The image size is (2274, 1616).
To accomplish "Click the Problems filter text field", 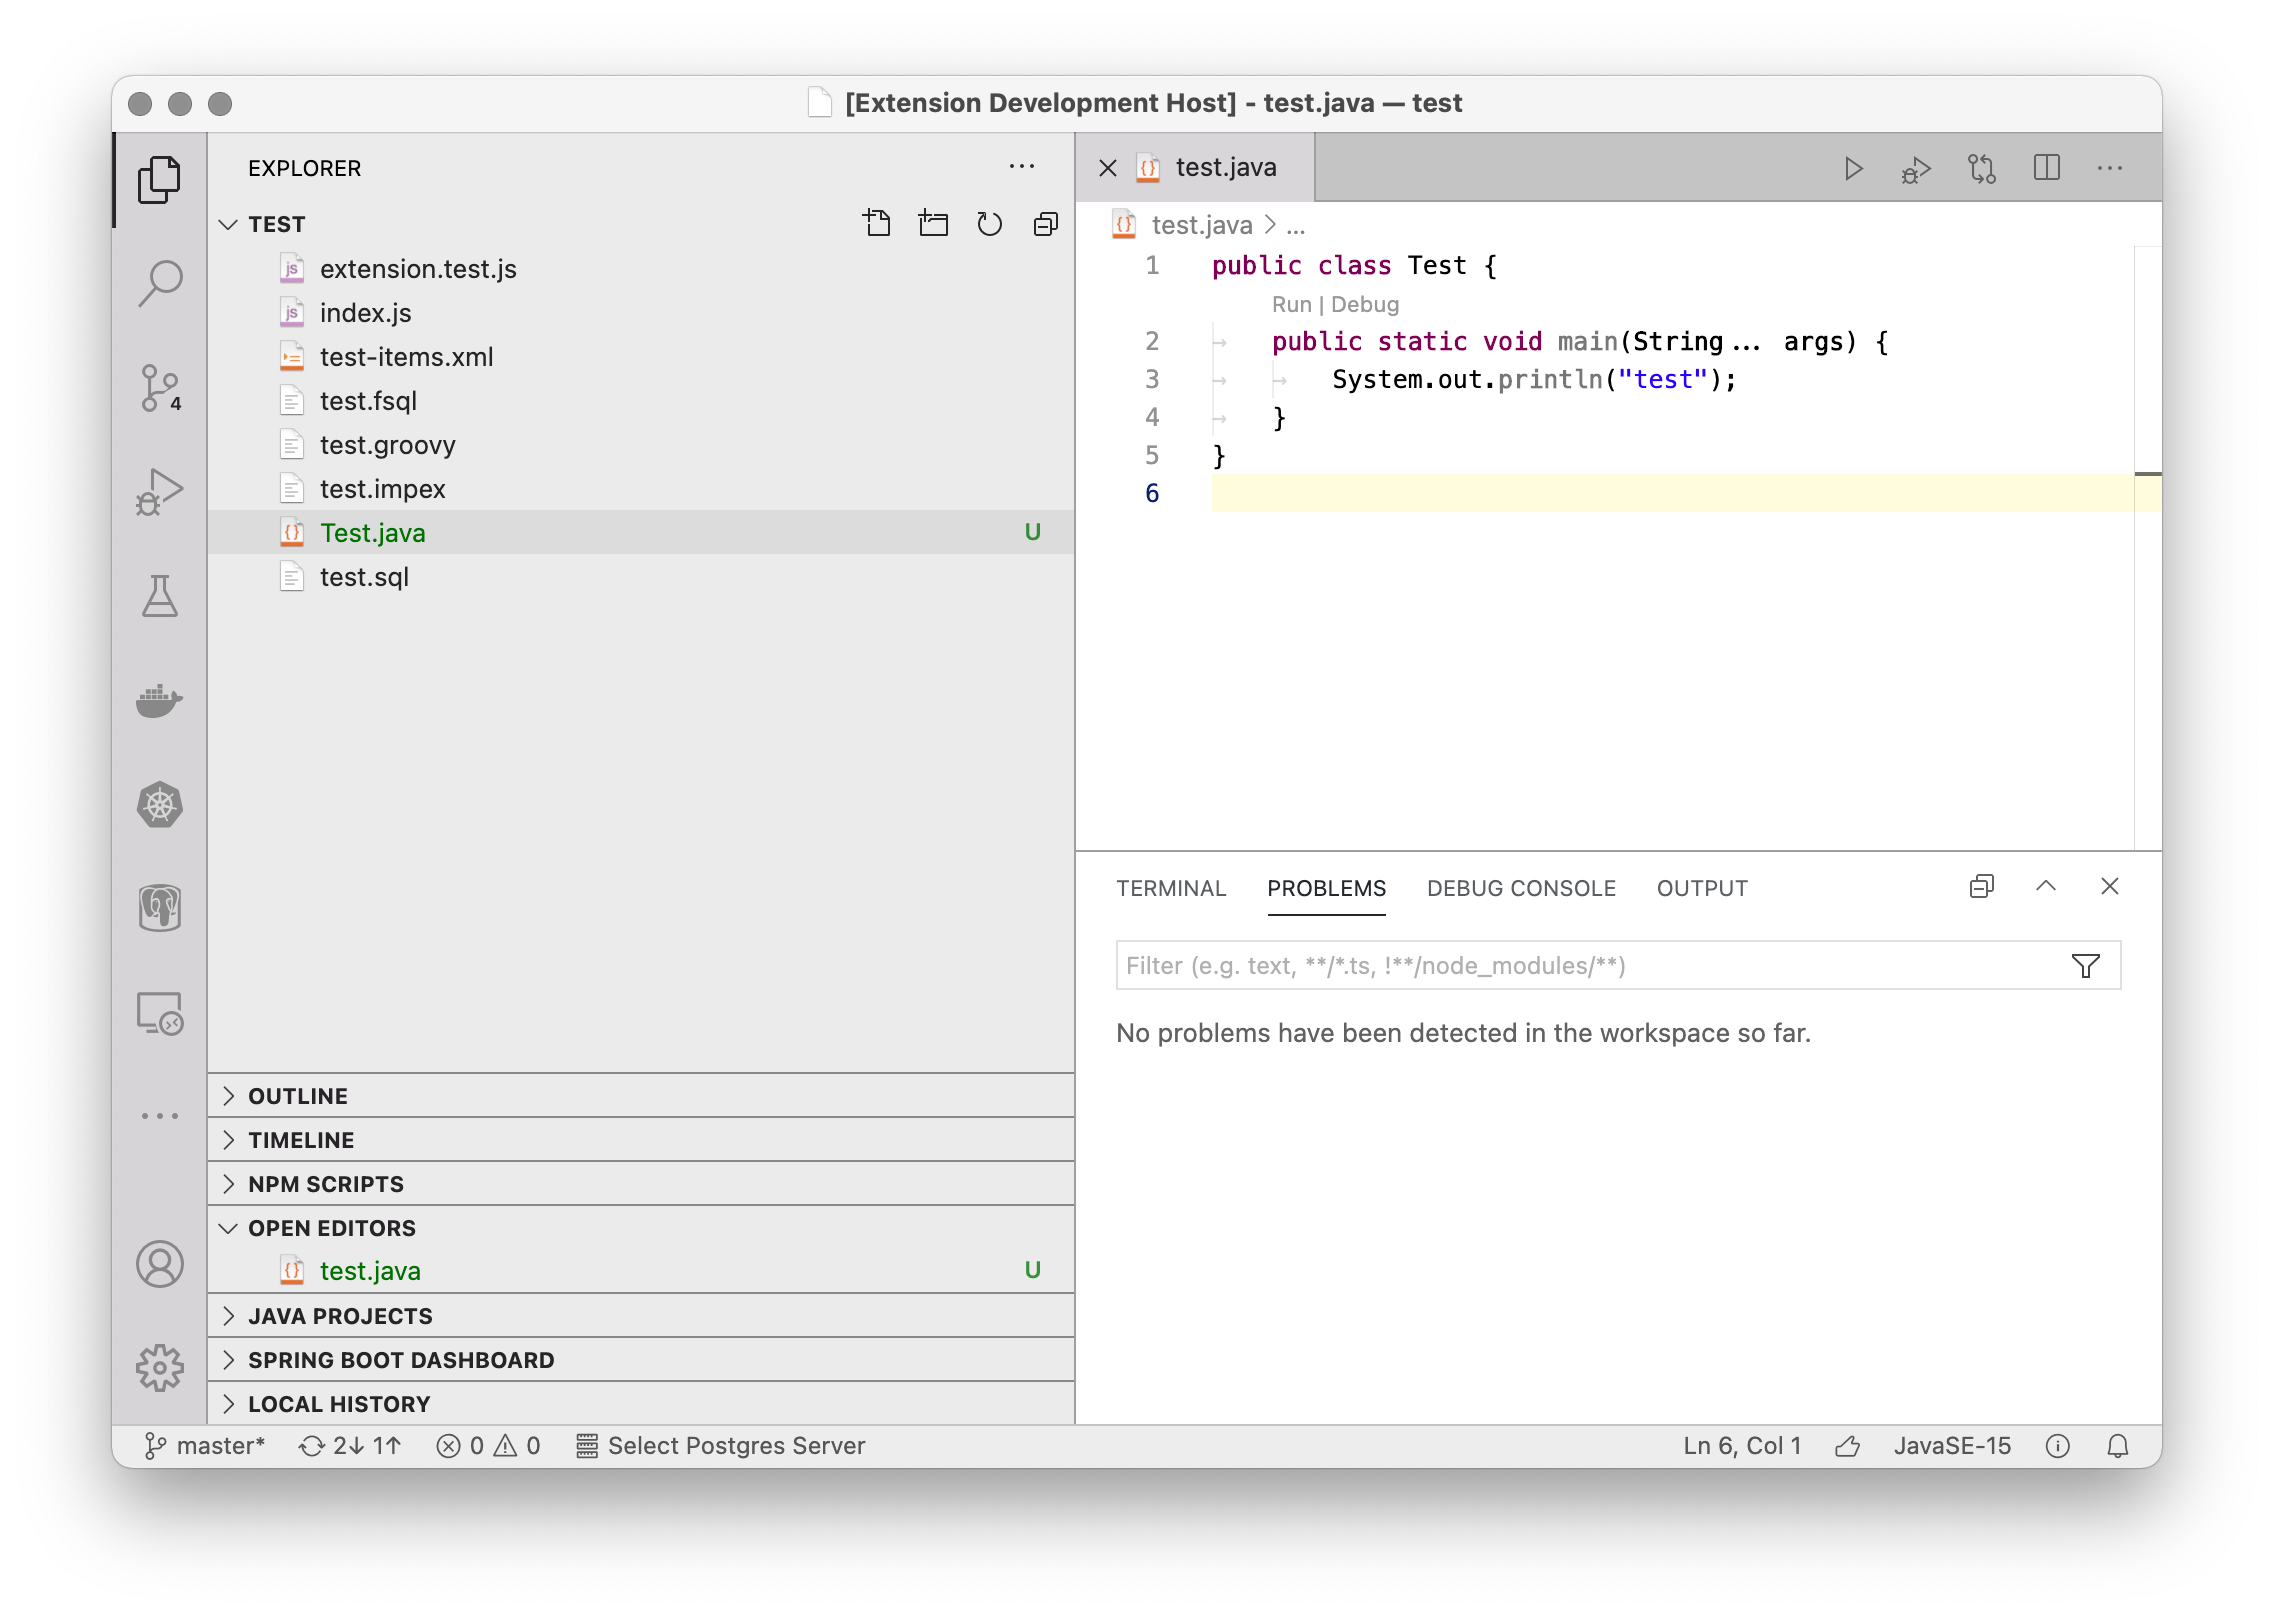I will click(1580, 966).
